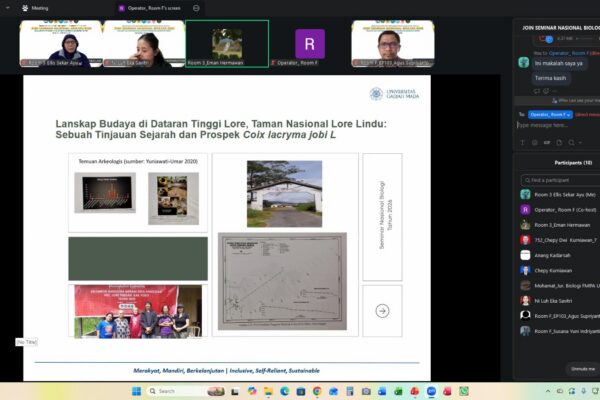
Task: Select 'Room F_Susana Yani Indriyanti' in participants list
Action: (x=559, y=331)
